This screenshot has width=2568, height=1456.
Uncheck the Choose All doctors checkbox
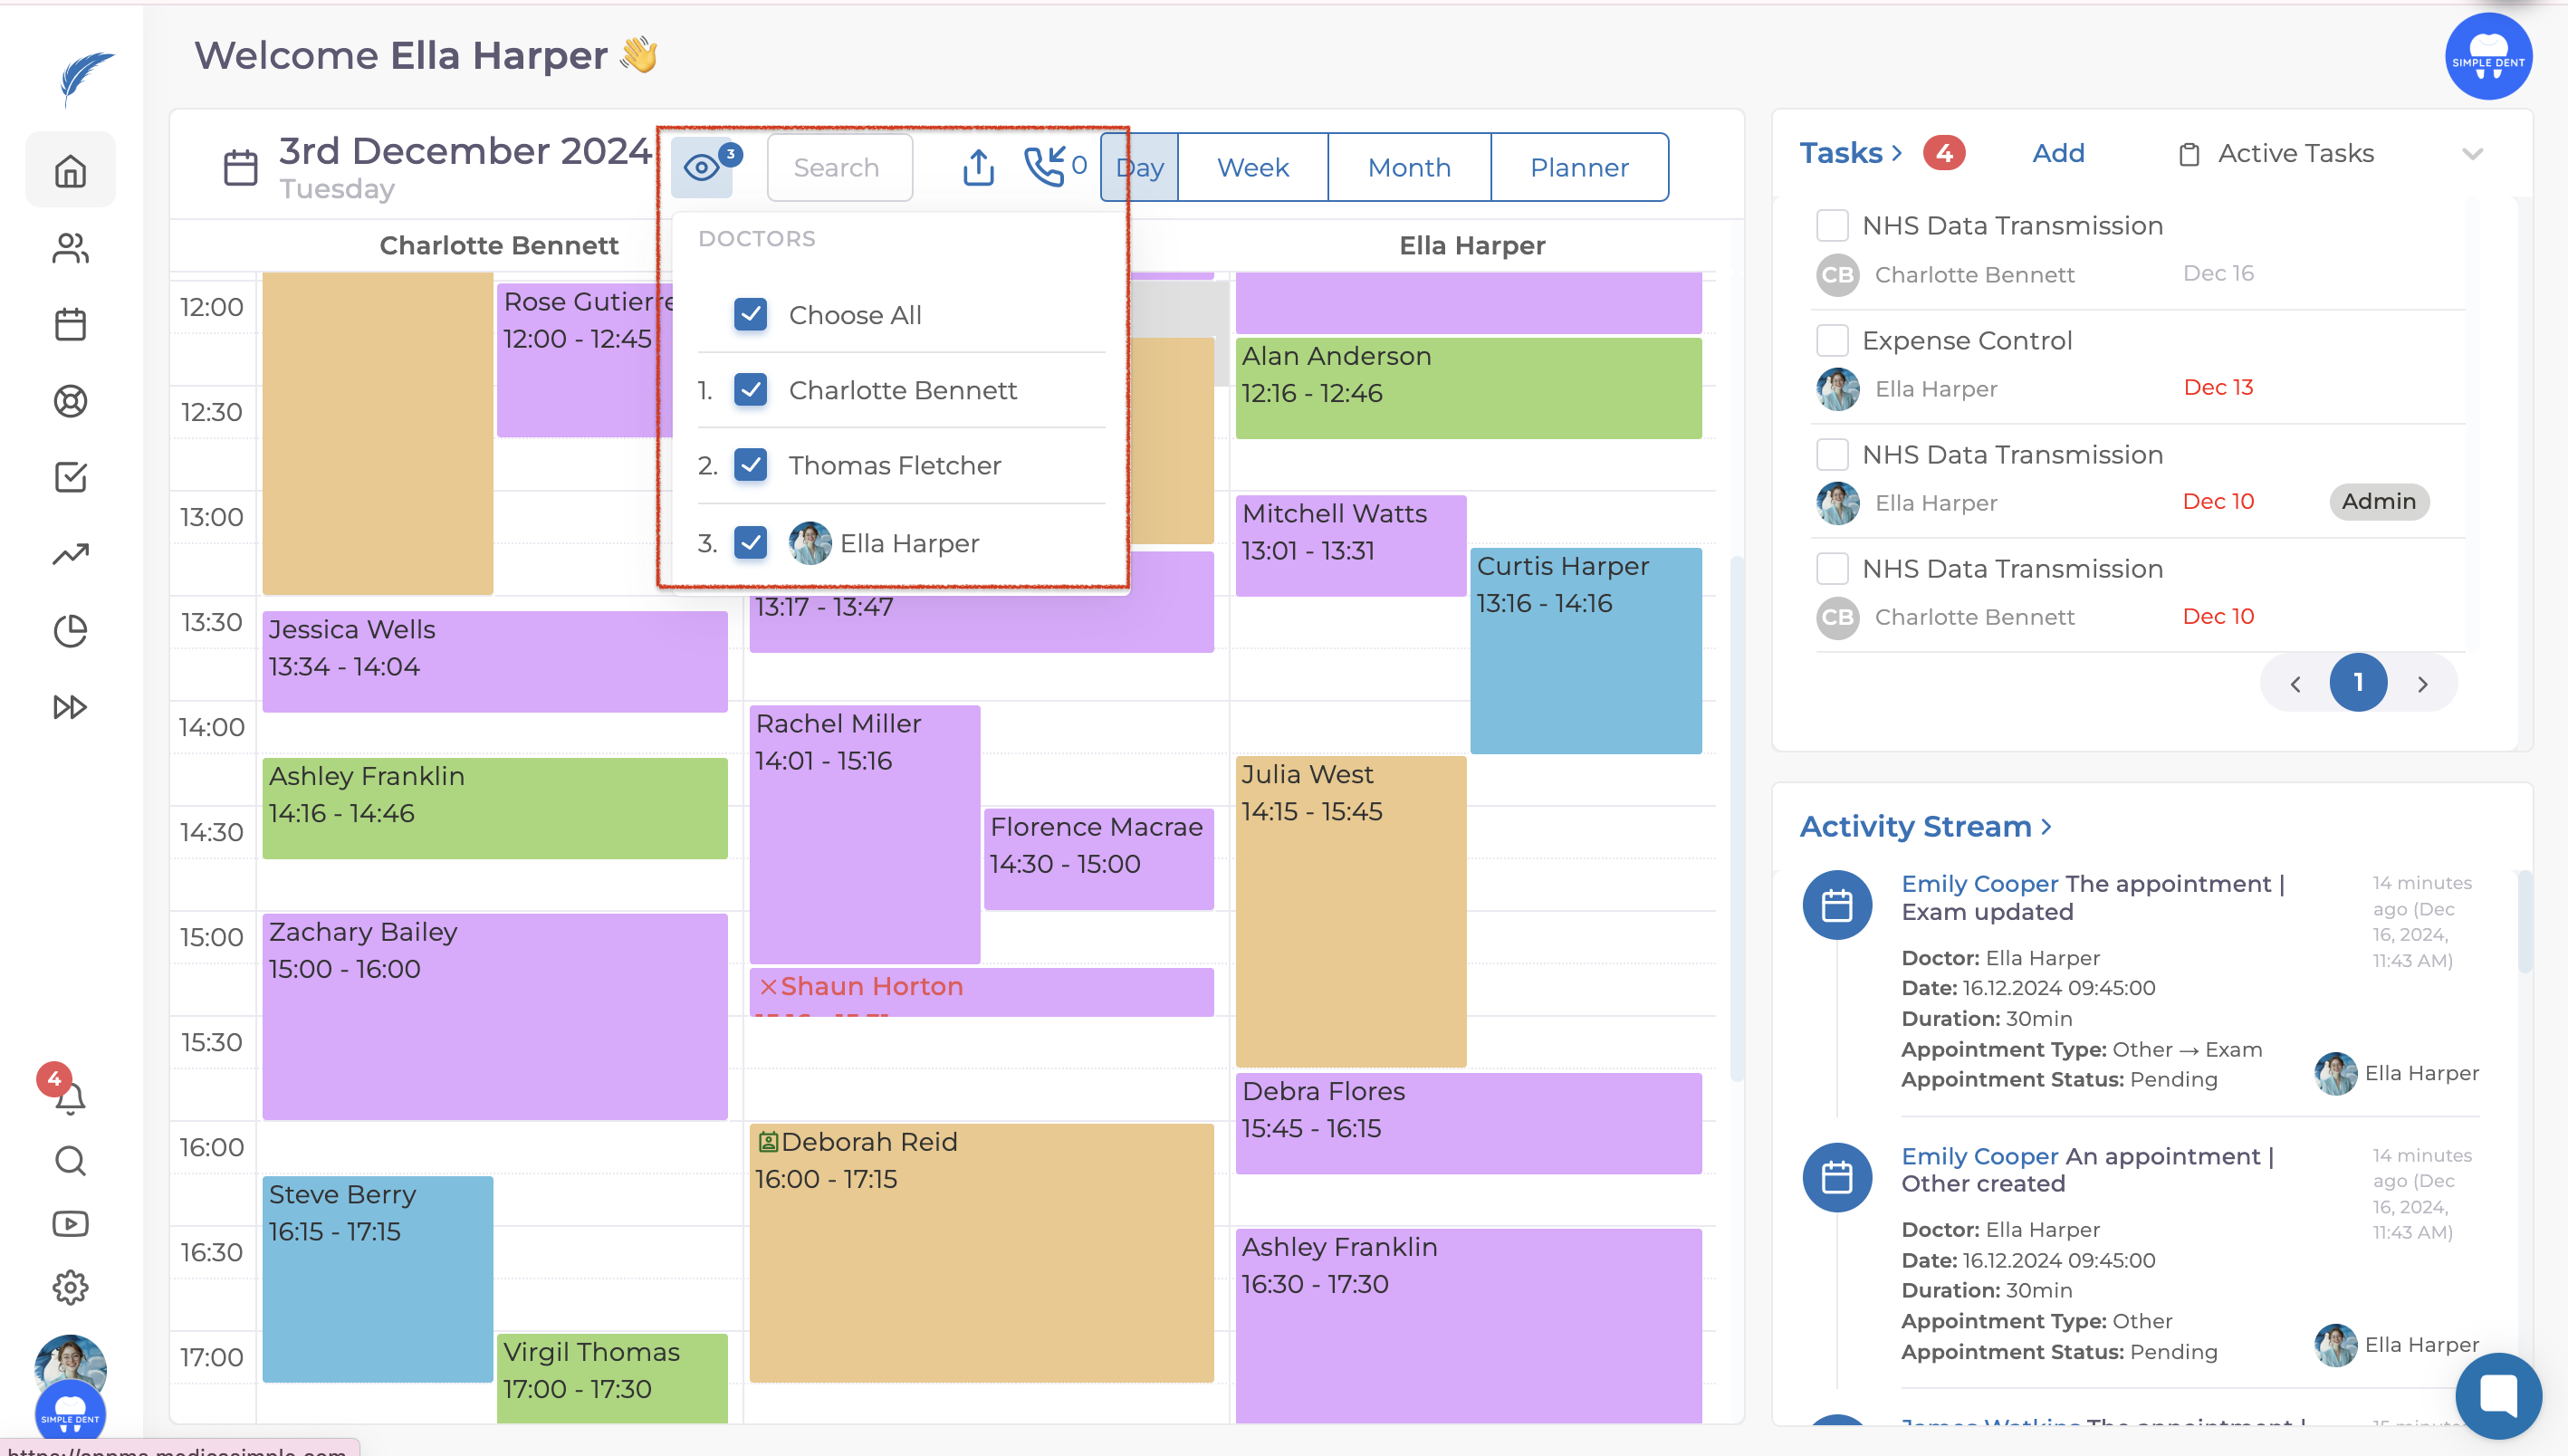pyautogui.click(x=750, y=315)
